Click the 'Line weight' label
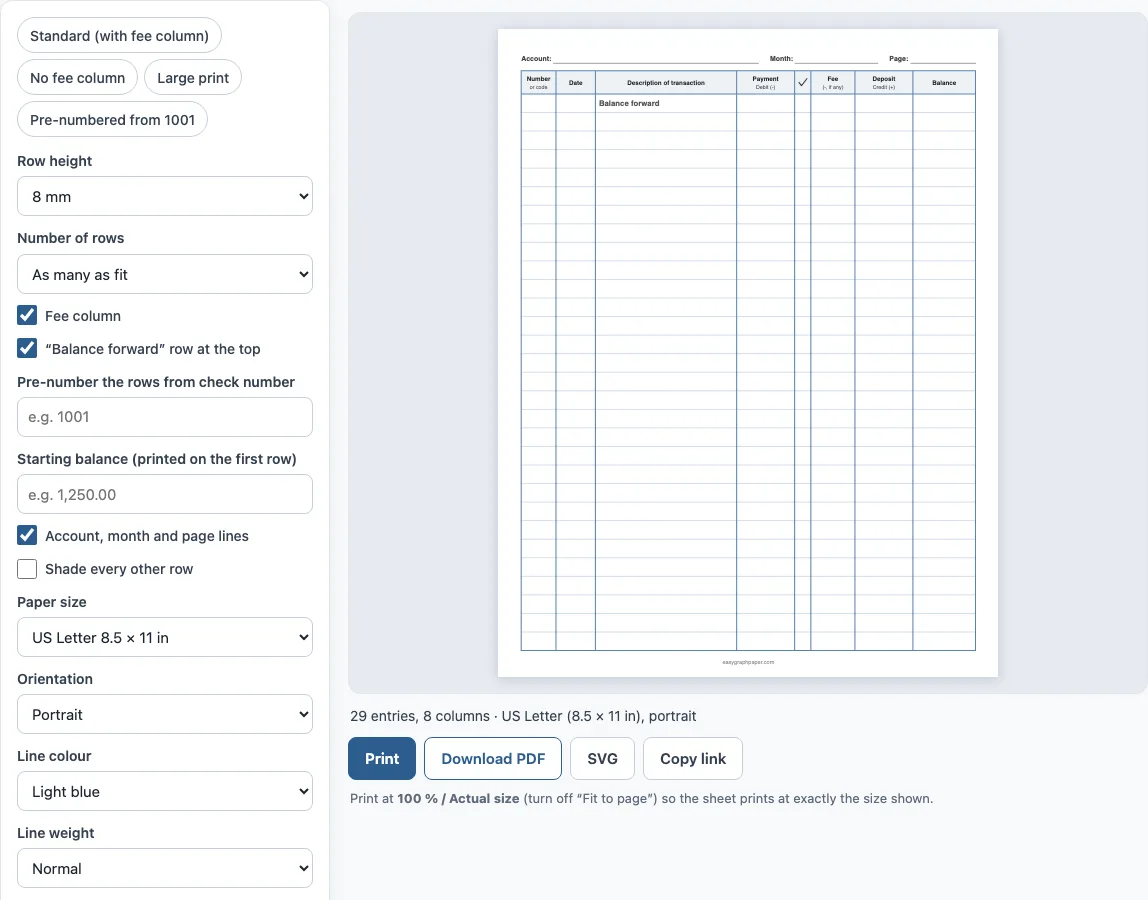 click(56, 833)
